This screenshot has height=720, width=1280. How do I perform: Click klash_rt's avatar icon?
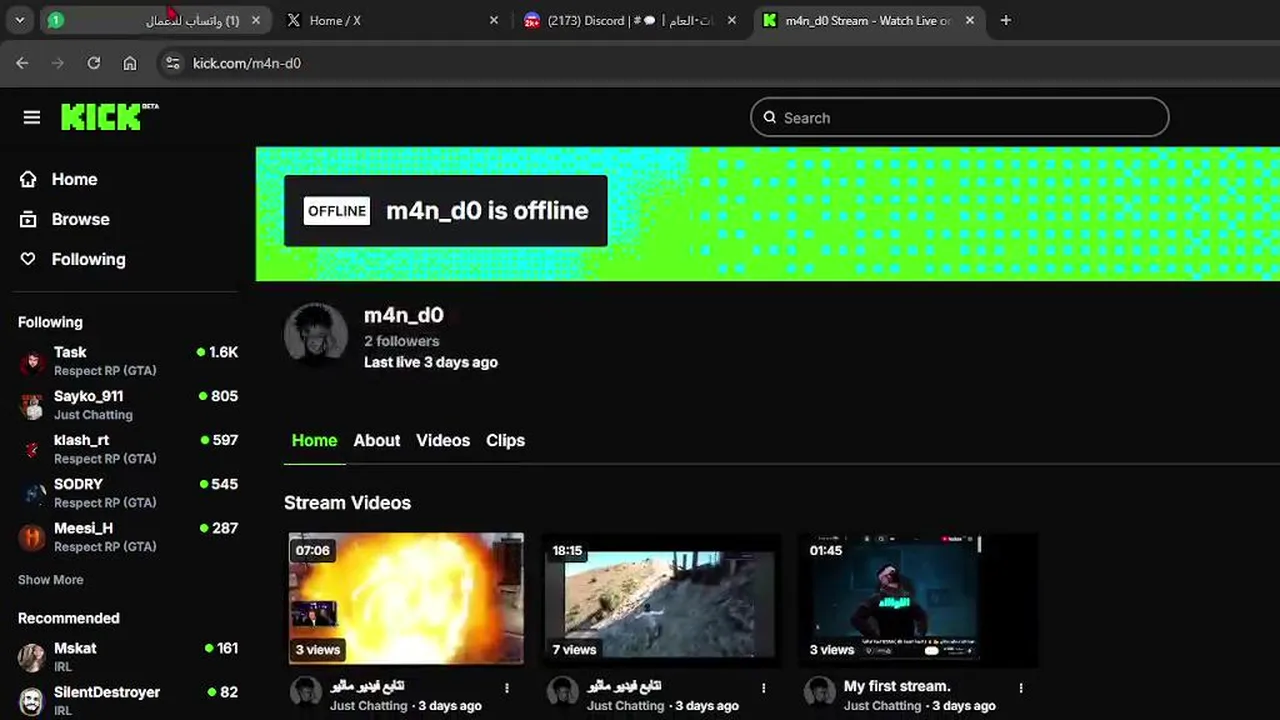point(32,450)
